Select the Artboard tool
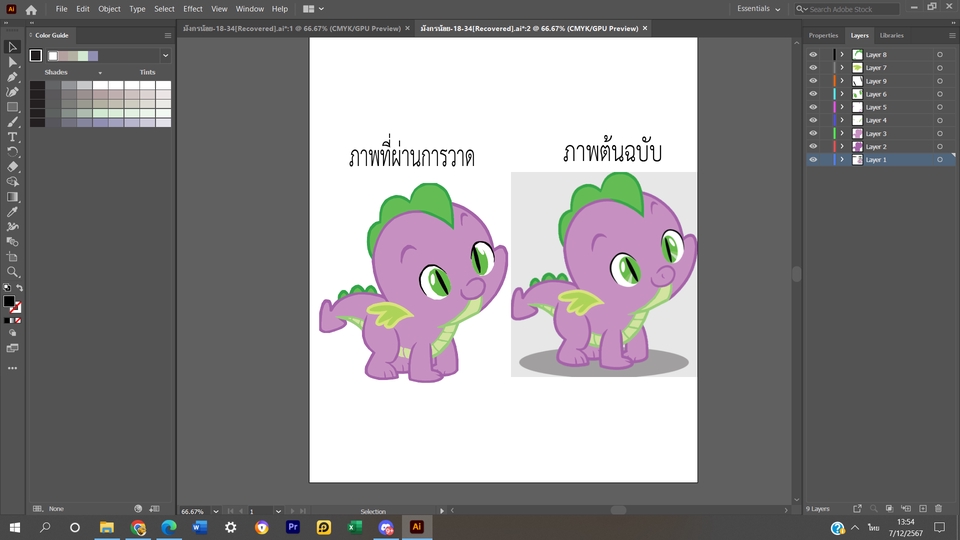Image resolution: width=960 pixels, height=540 pixels. click(x=12, y=257)
